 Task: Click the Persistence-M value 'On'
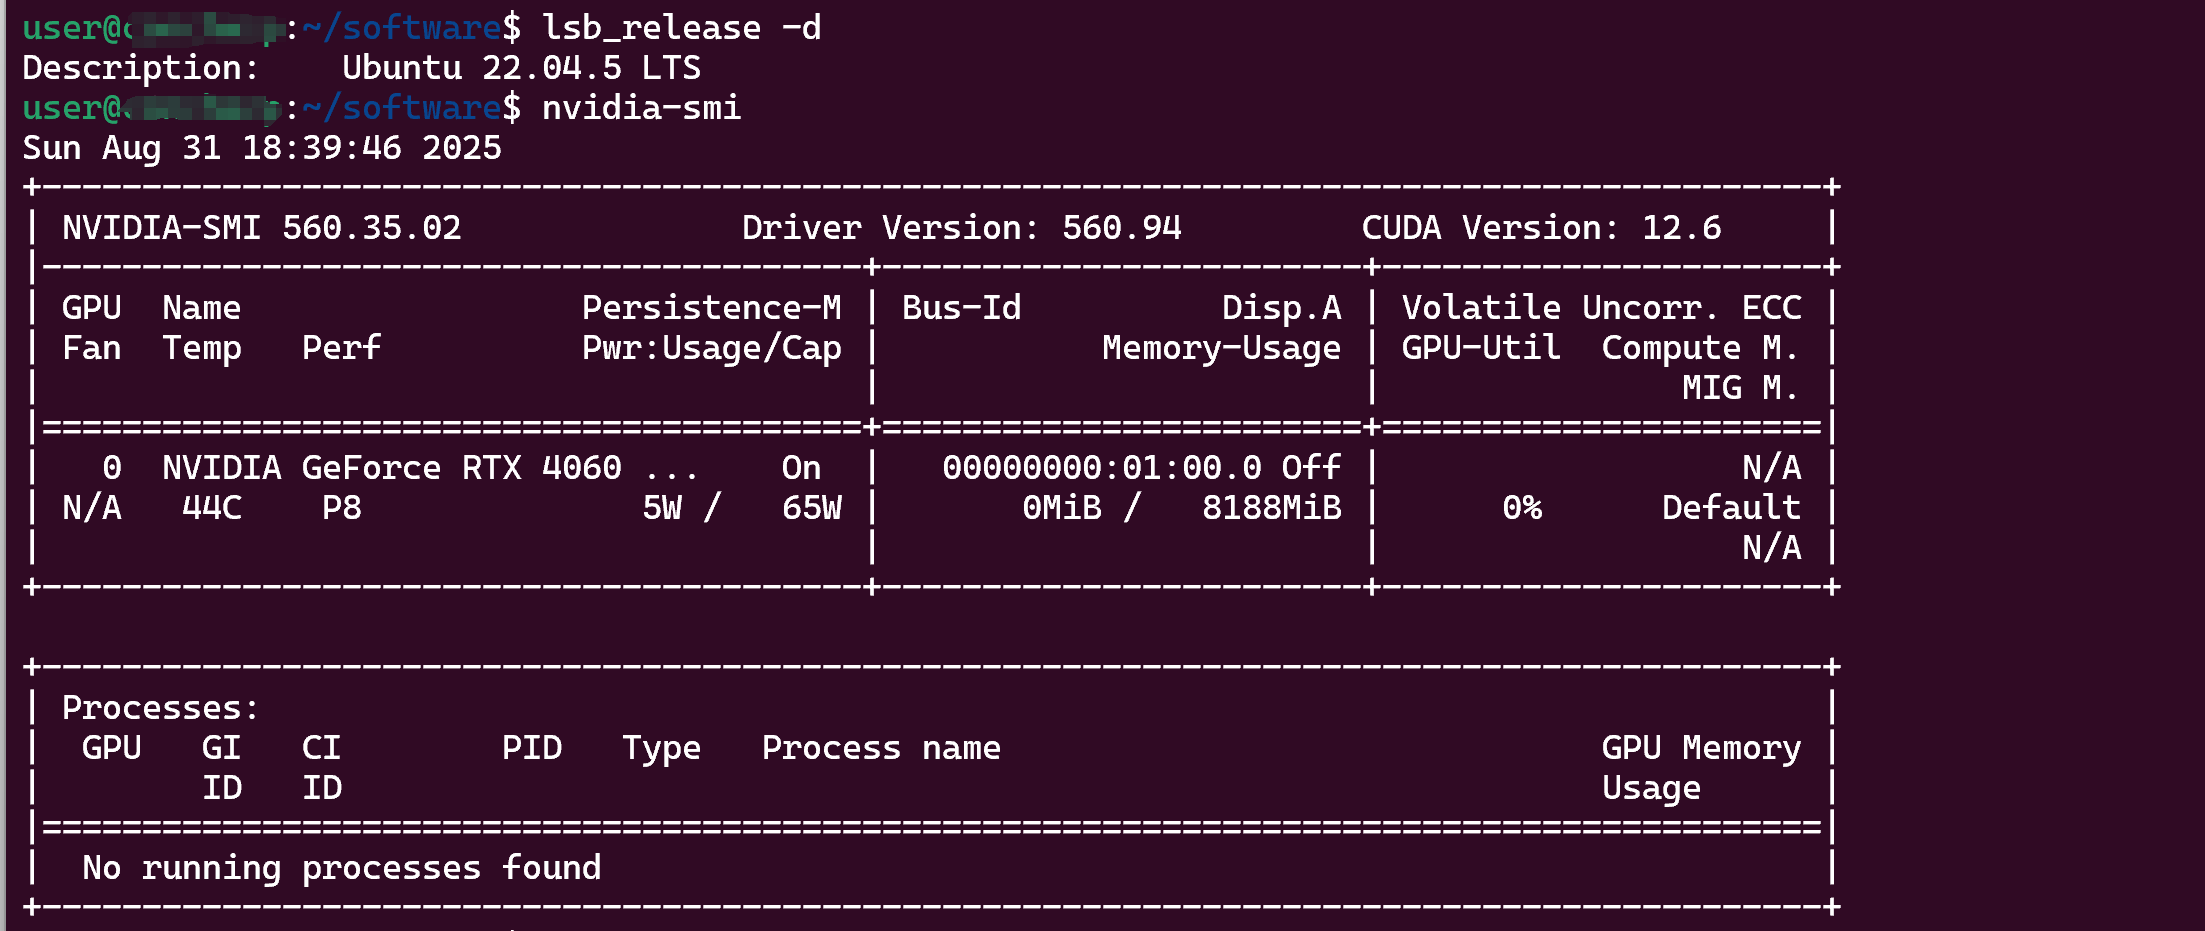coord(801,468)
